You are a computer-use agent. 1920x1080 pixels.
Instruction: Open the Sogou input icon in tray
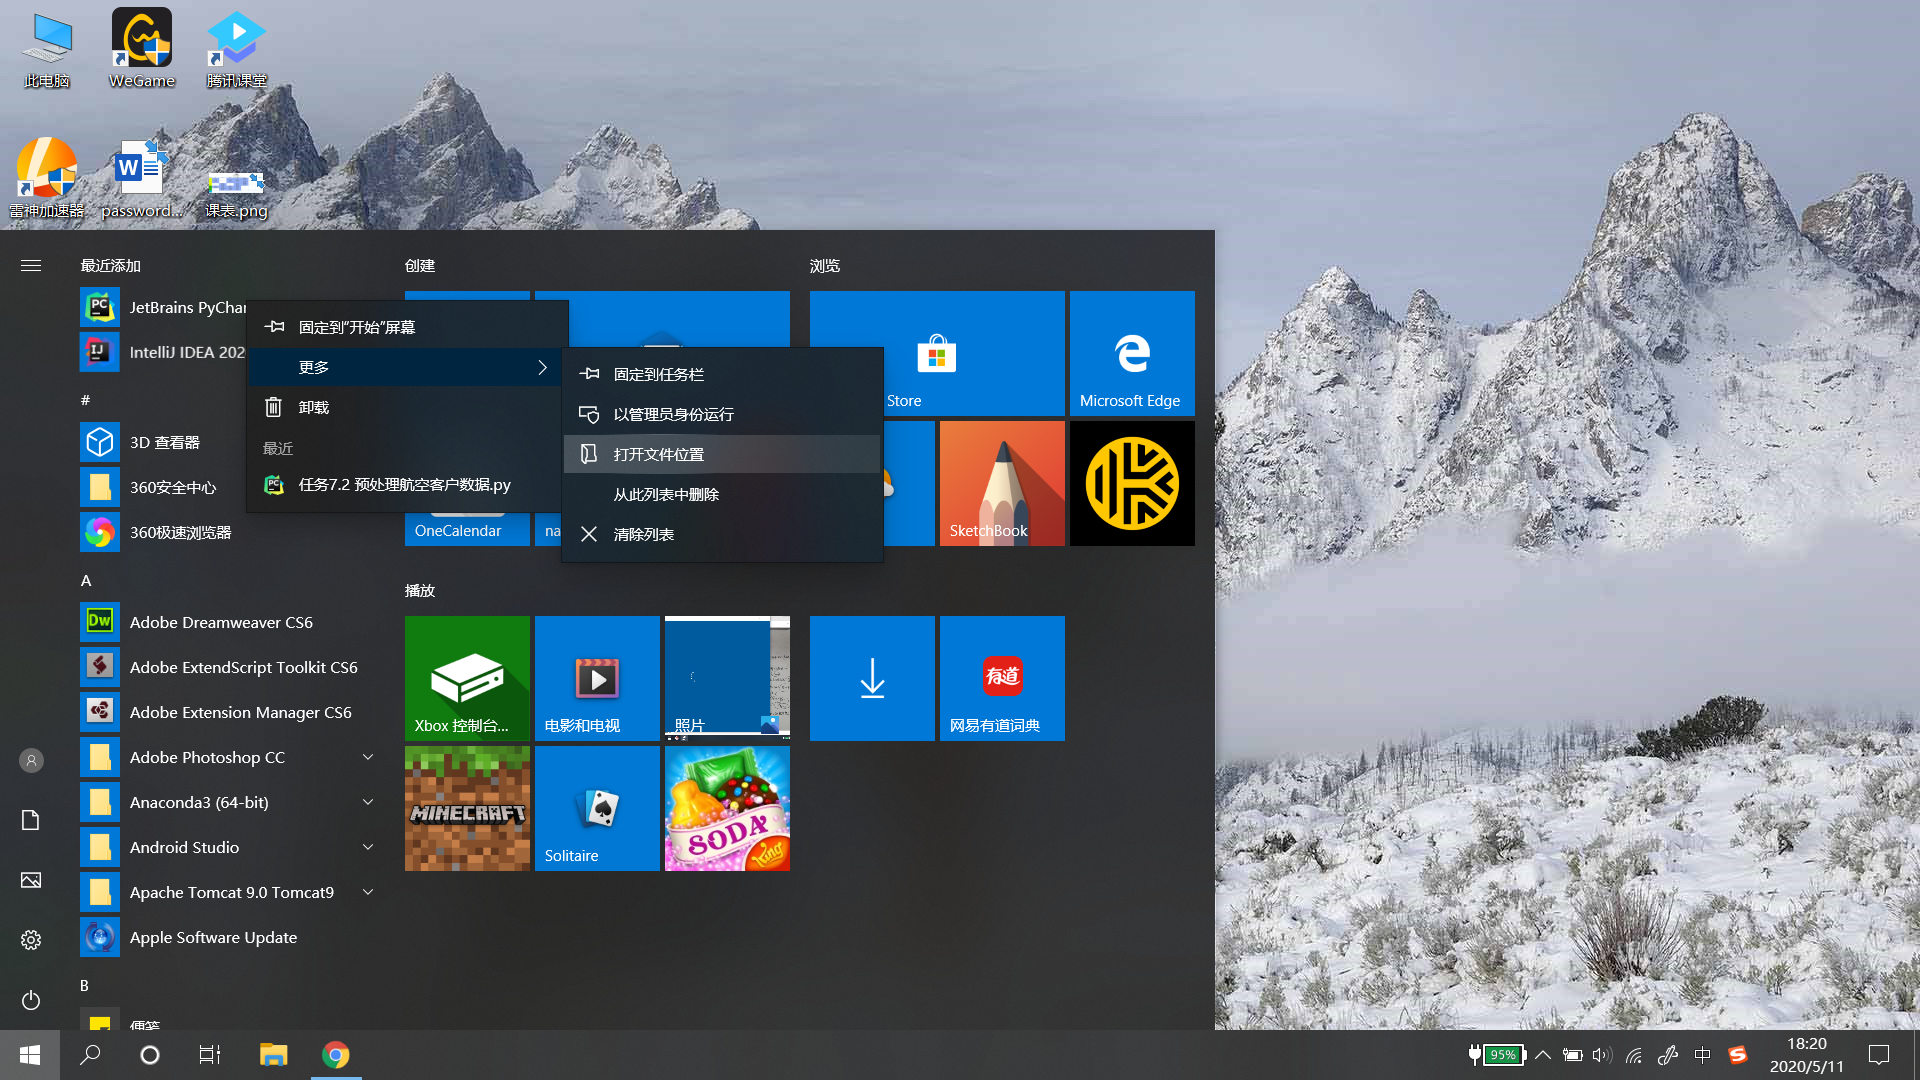tap(1738, 1055)
